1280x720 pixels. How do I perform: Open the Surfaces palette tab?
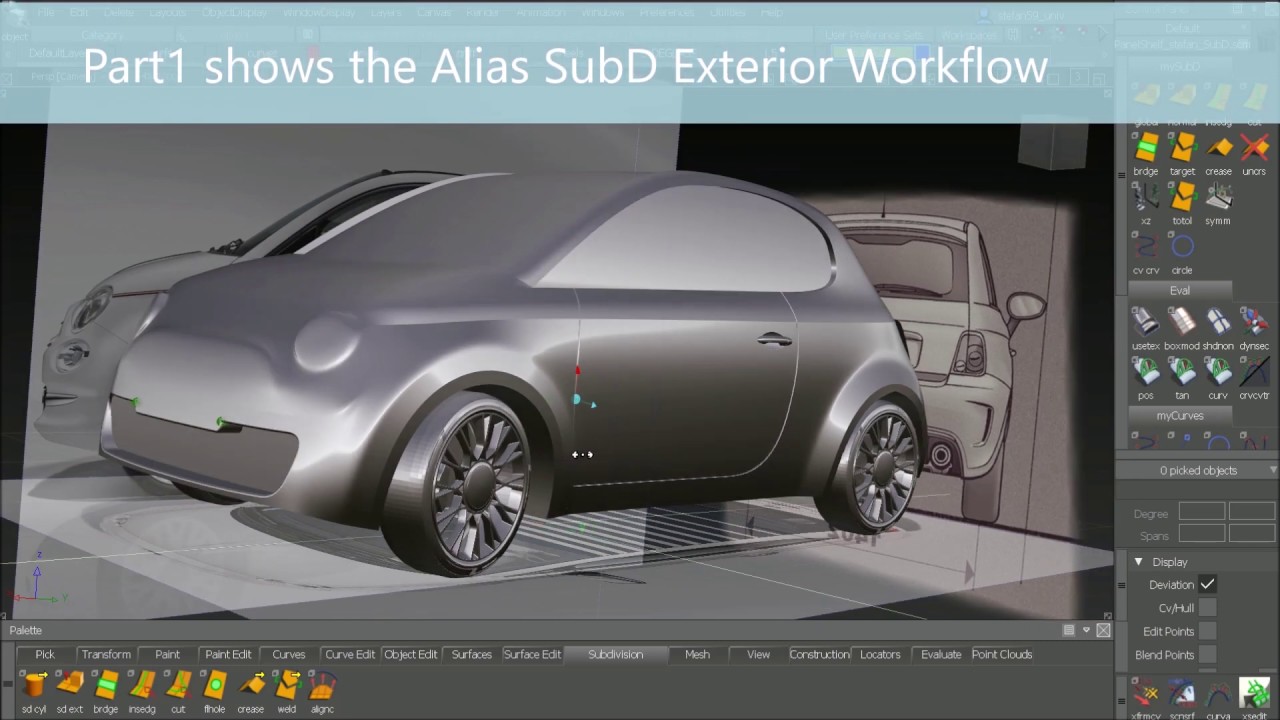coord(471,654)
